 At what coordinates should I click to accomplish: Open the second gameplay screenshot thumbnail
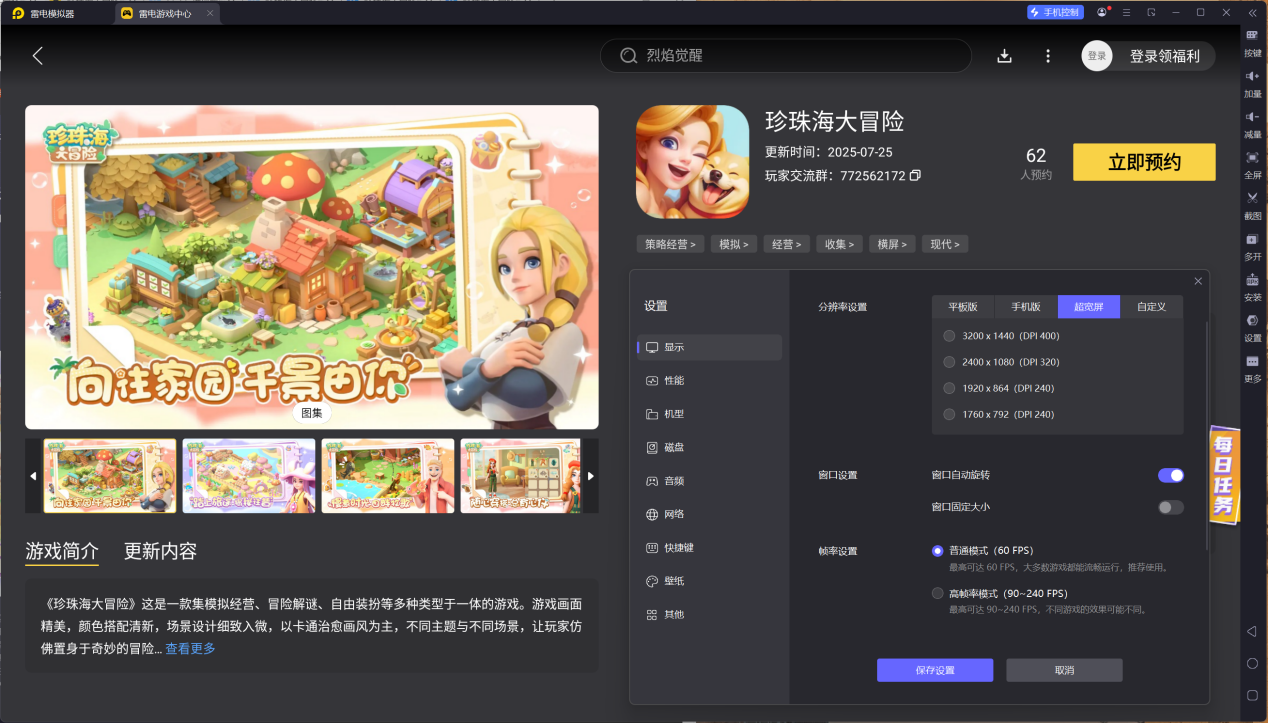point(248,476)
